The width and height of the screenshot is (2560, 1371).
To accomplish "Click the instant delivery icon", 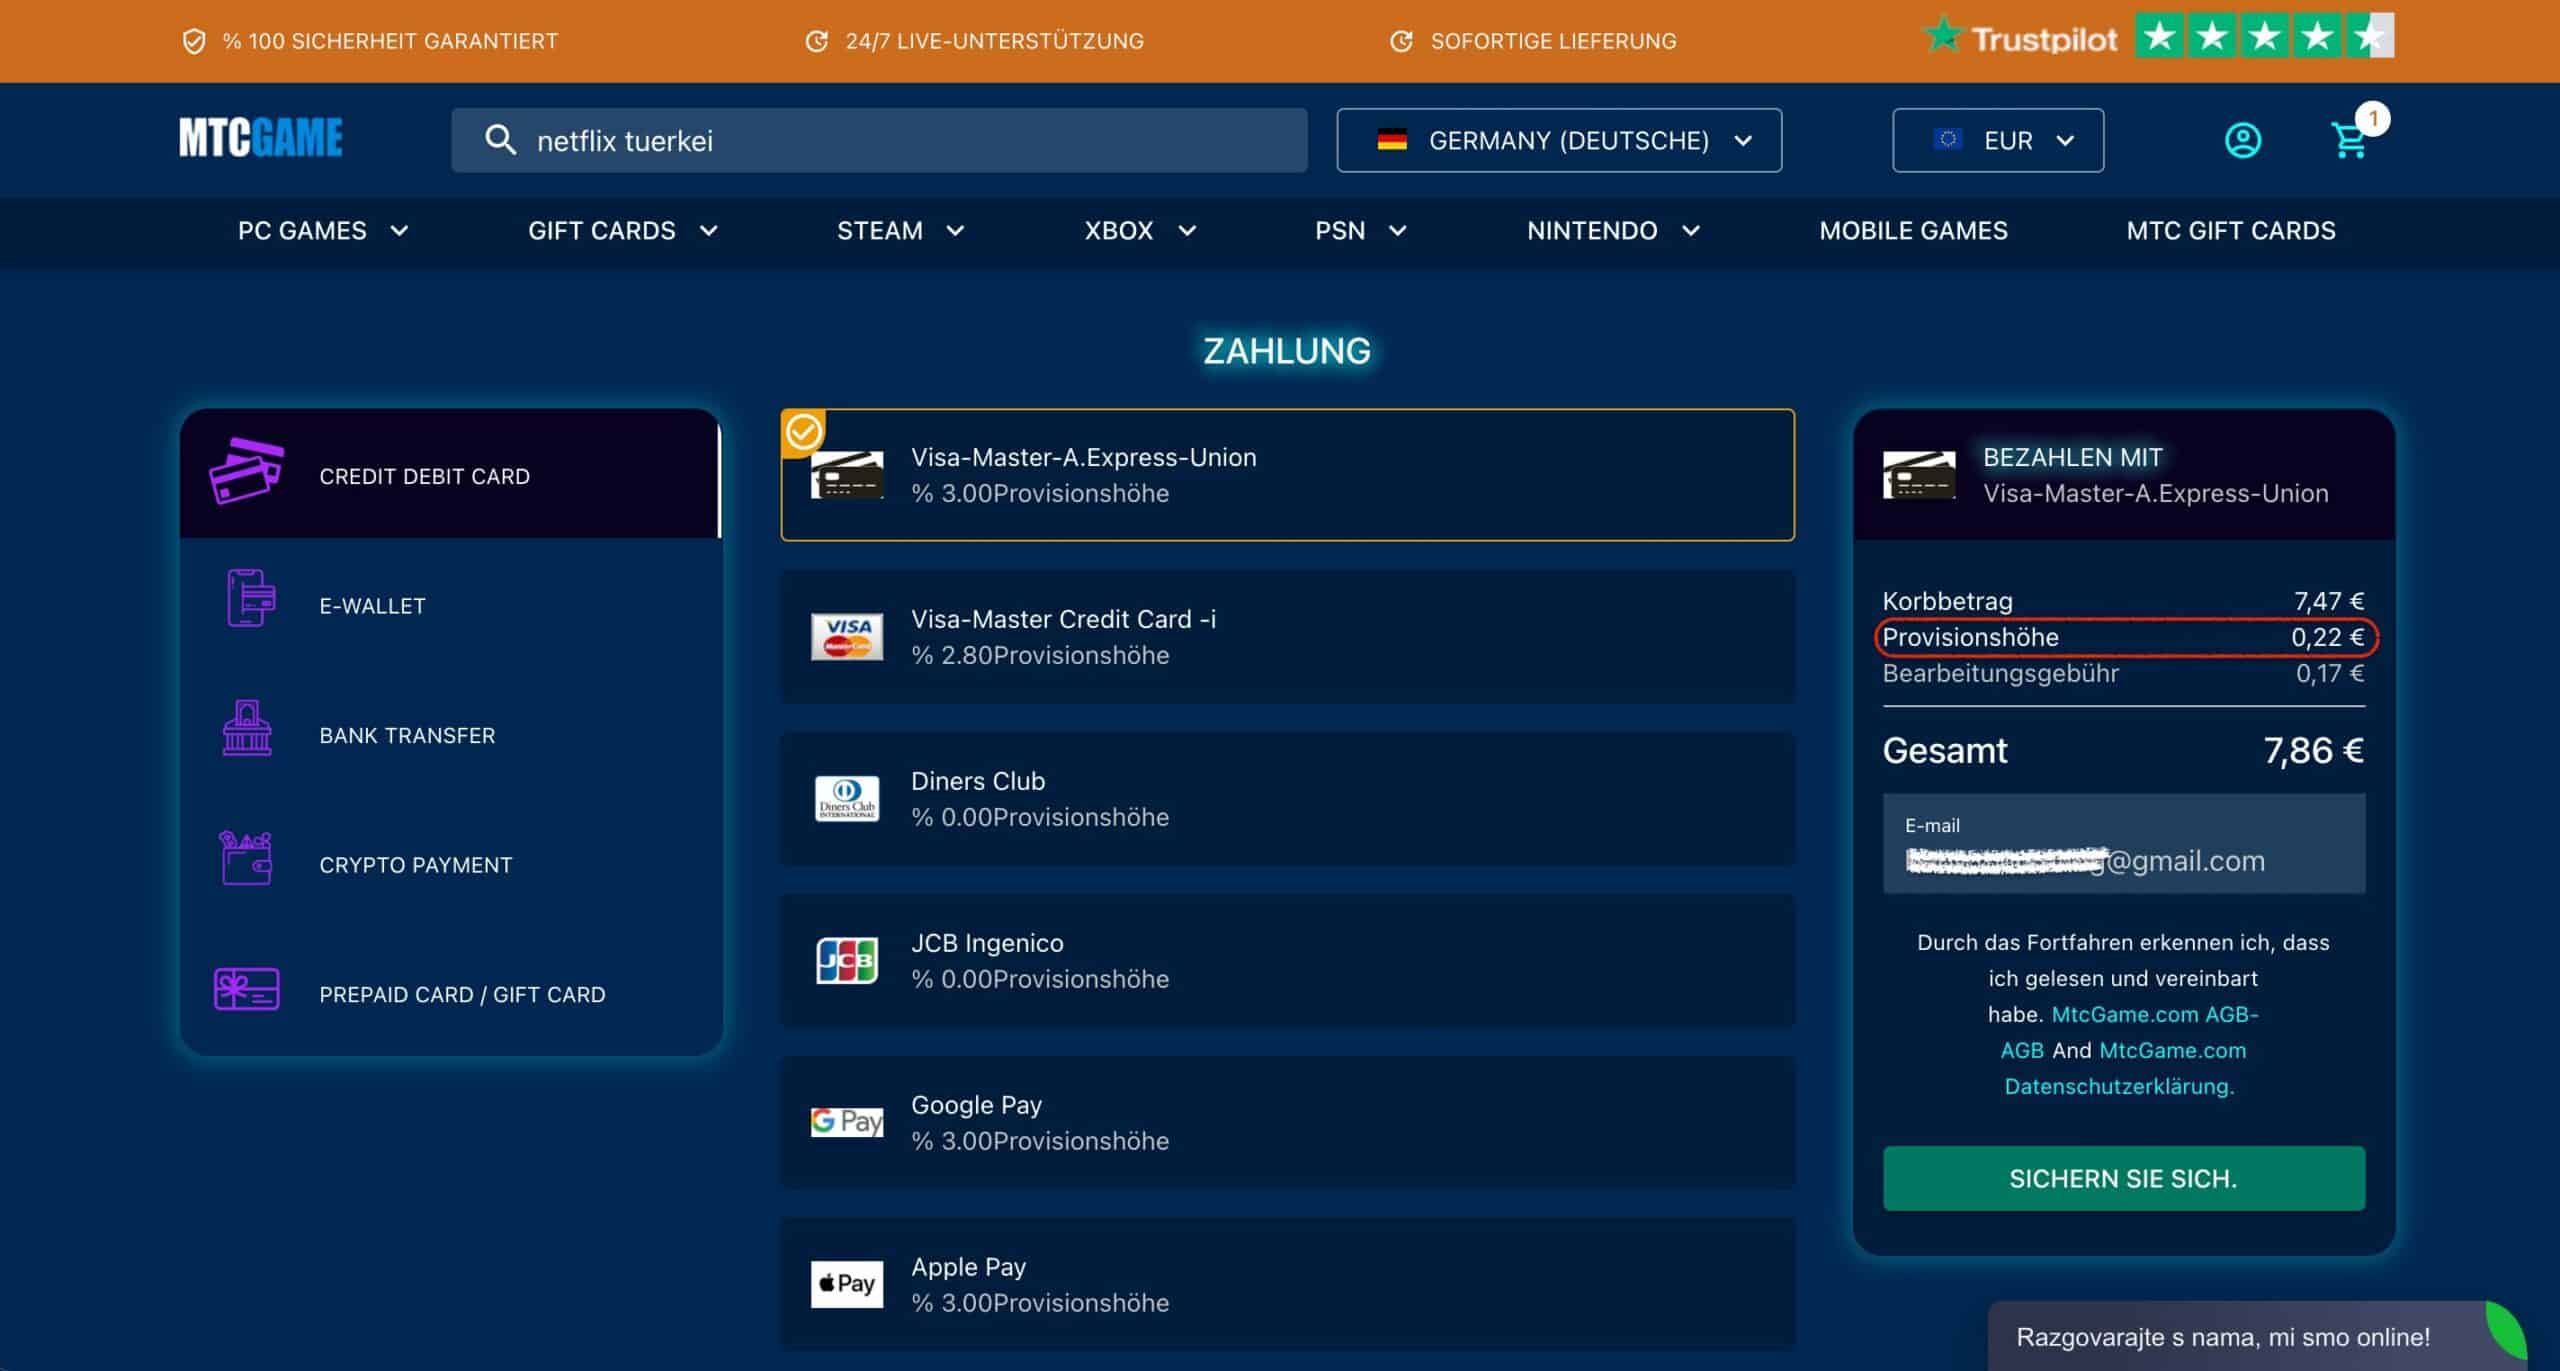I will coord(1402,41).
